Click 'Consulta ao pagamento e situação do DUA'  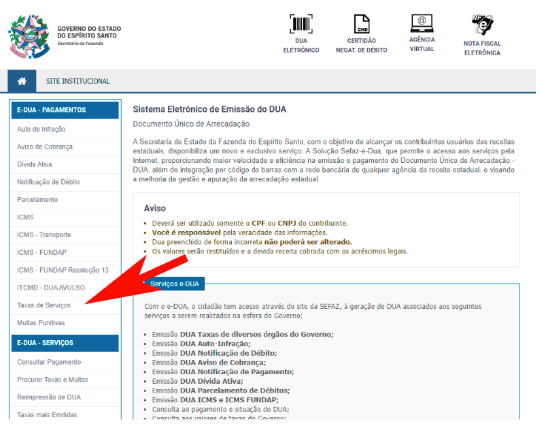[x=221, y=409]
